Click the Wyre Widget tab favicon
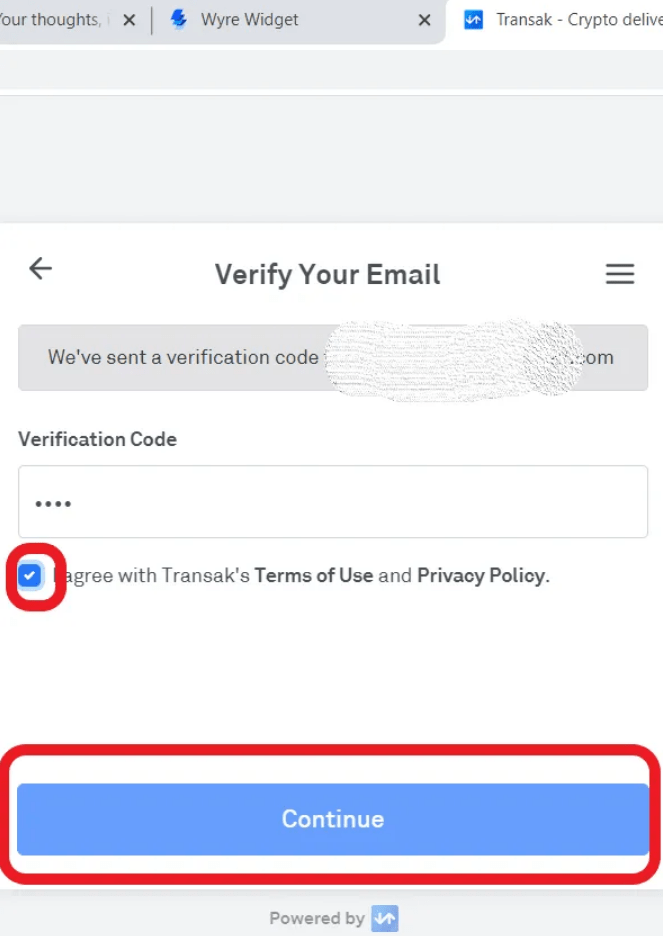The width and height of the screenshot is (663, 936). coord(180,19)
